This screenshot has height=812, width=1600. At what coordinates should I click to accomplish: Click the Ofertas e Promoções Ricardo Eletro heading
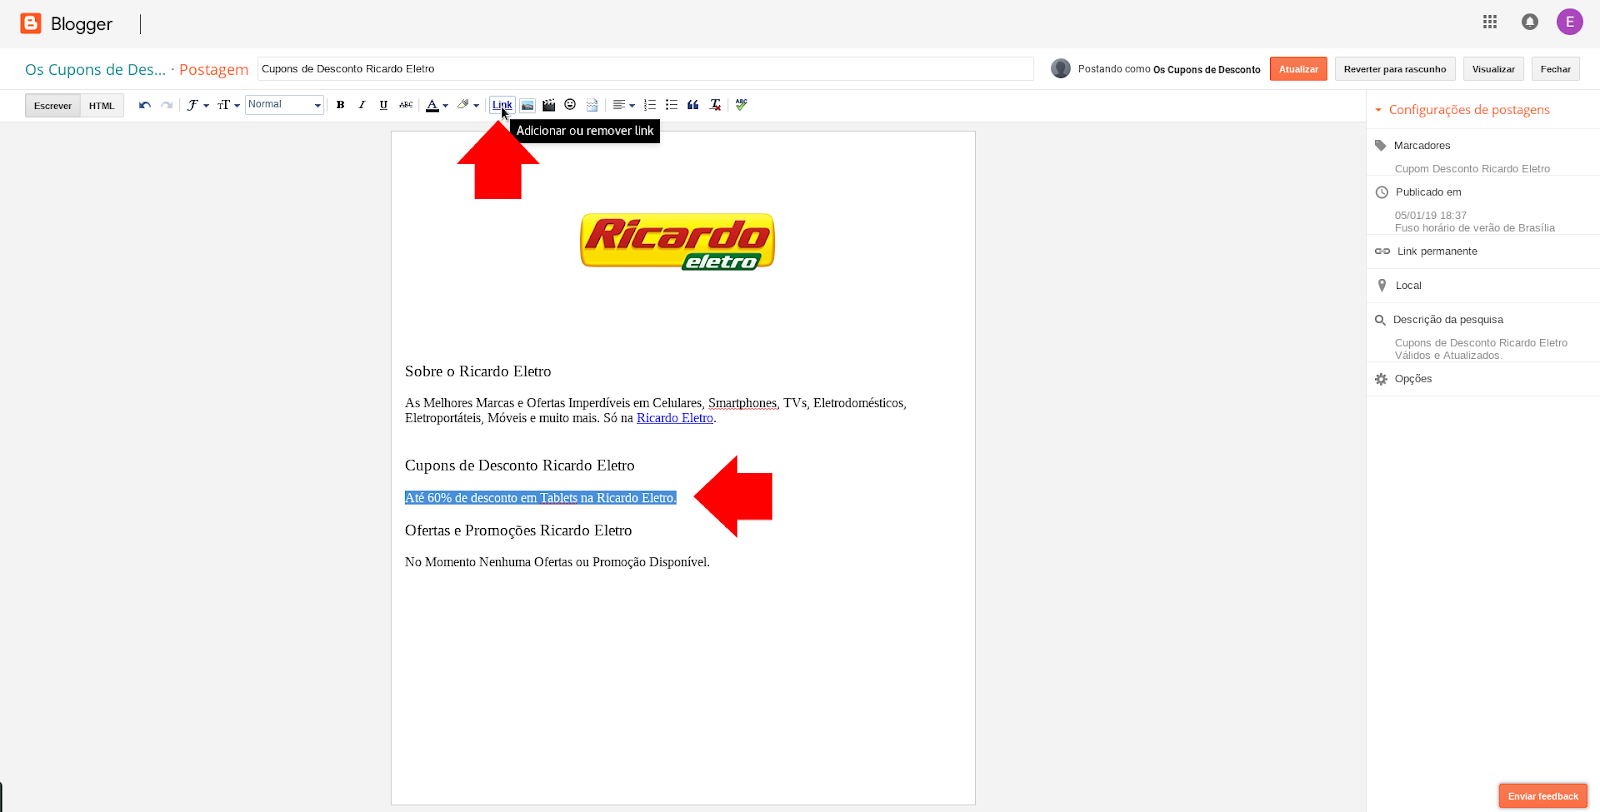coord(518,530)
